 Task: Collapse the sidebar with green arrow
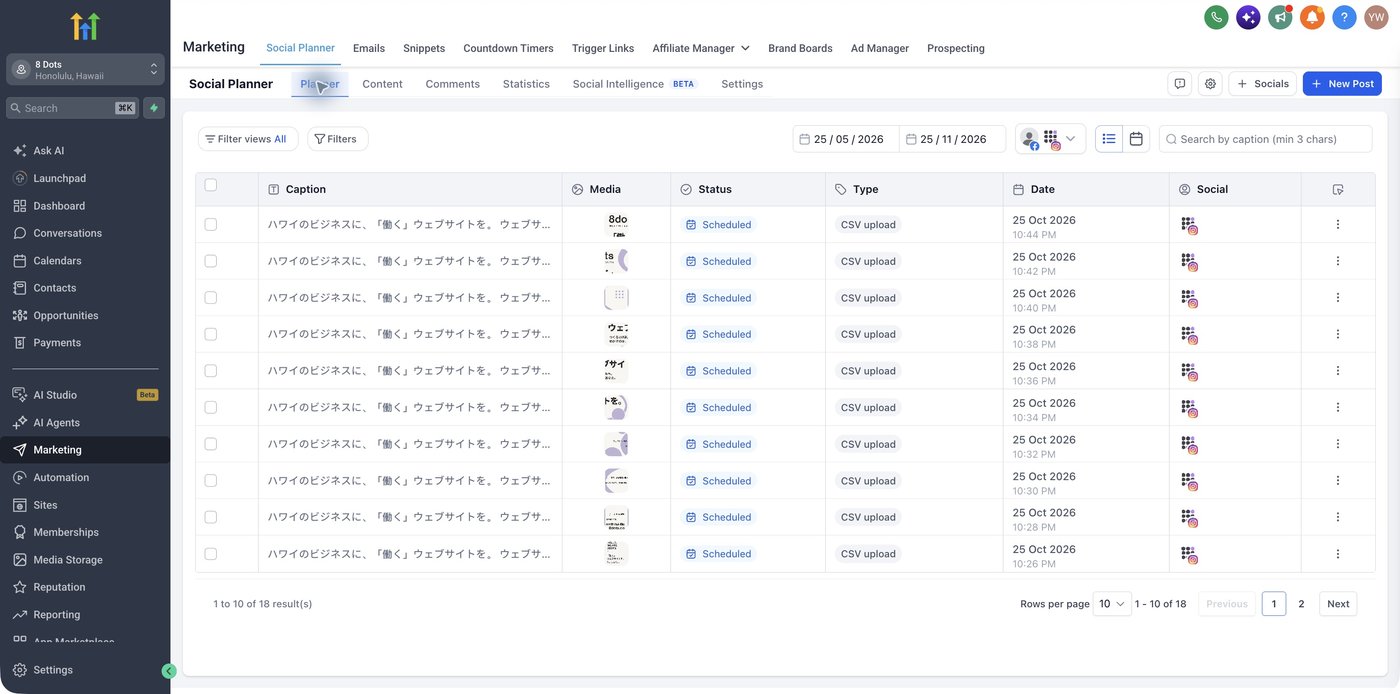(169, 671)
